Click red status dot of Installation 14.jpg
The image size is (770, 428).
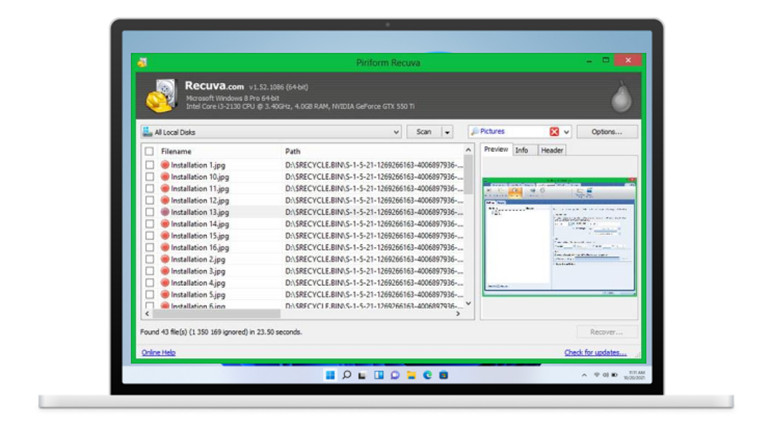[165, 224]
